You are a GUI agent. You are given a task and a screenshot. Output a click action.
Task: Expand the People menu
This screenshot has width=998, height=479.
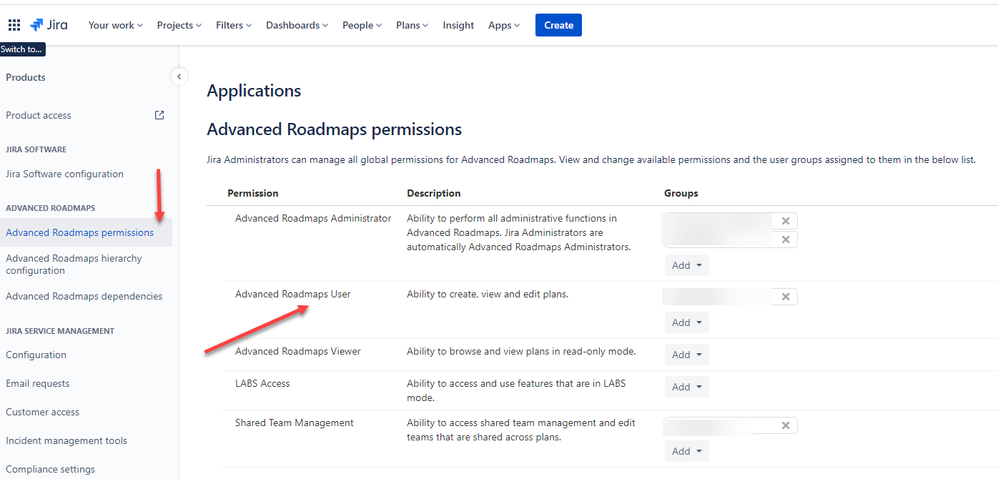pyautogui.click(x=362, y=25)
